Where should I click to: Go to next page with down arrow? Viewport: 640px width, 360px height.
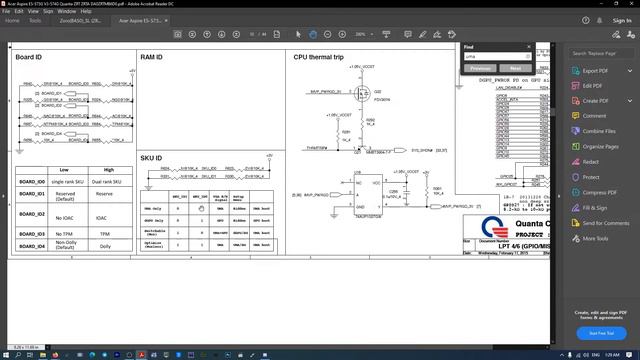coord(222,35)
